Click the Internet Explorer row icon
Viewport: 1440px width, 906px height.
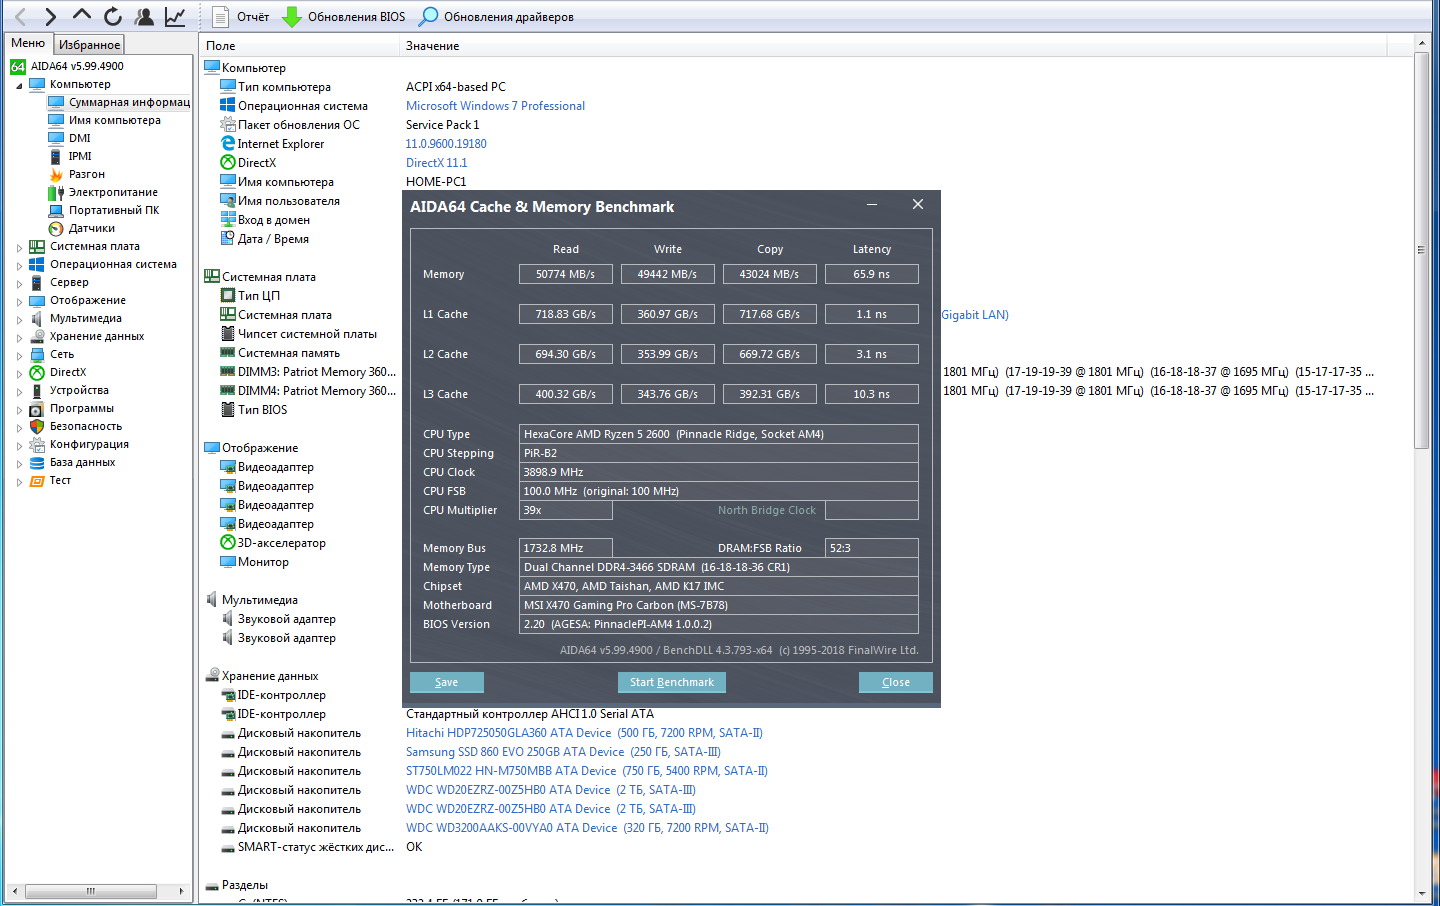click(x=228, y=144)
